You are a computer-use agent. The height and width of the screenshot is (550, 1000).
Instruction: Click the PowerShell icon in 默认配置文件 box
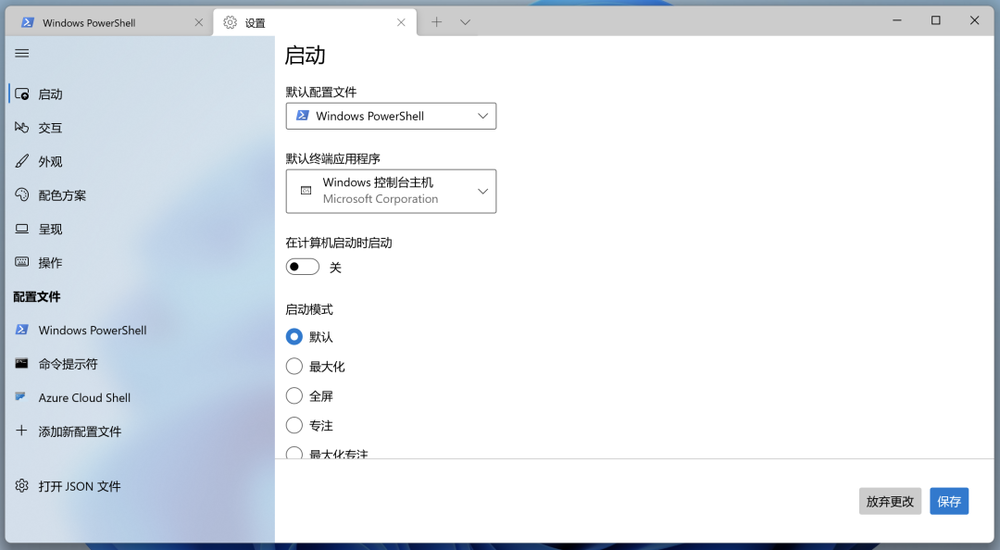point(303,115)
